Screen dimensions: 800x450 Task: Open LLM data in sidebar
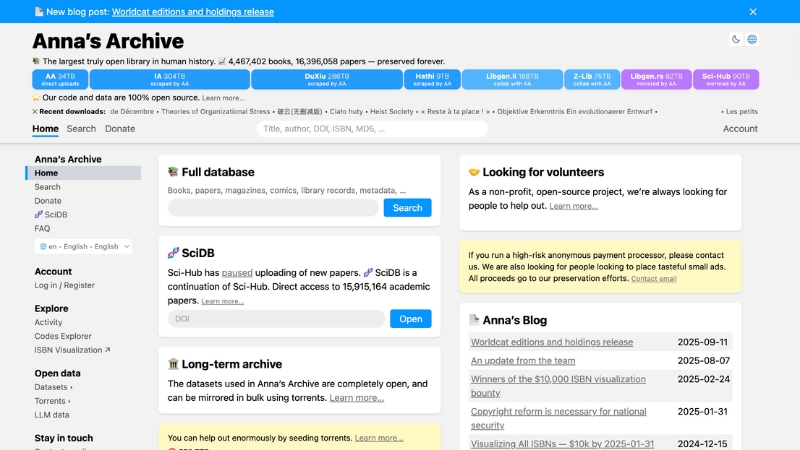[x=52, y=415]
